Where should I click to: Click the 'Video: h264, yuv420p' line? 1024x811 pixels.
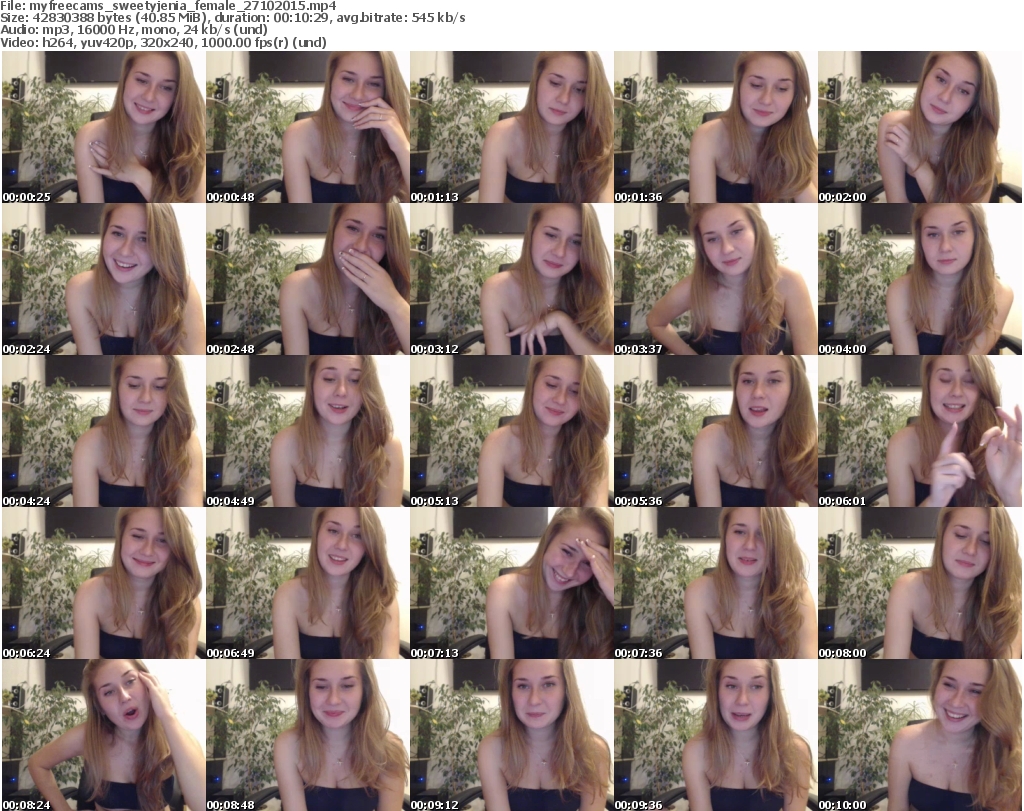tap(163, 42)
